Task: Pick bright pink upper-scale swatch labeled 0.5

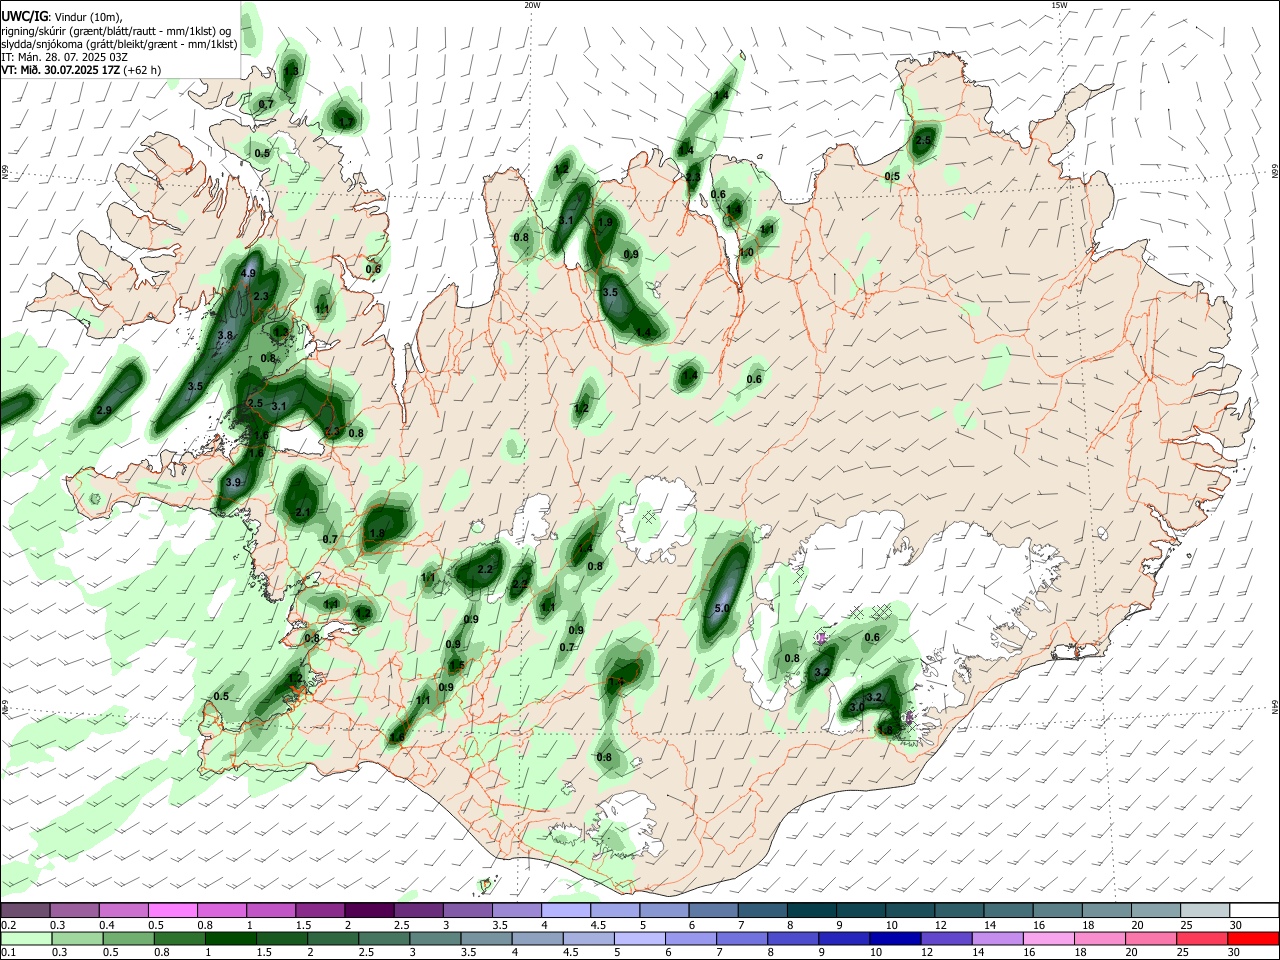Action: click(x=173, y=911)
